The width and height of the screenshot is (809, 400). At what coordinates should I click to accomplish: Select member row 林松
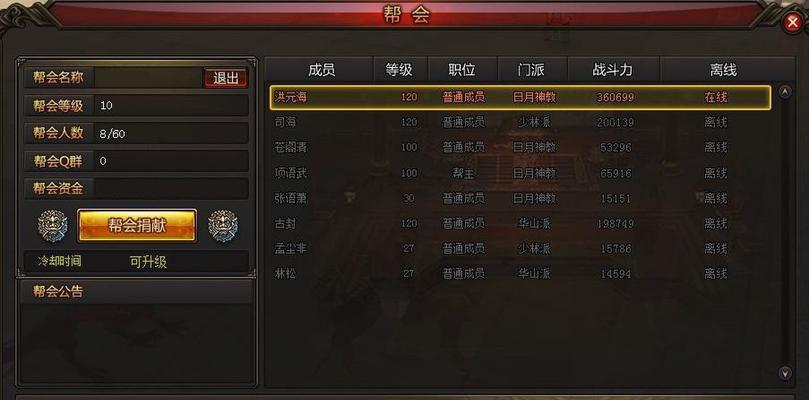point(520,273)
